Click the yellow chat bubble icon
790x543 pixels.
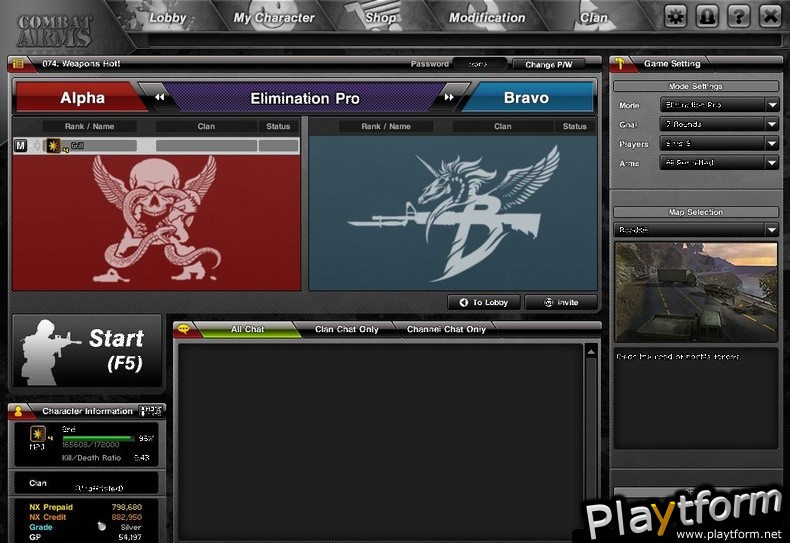coord(183,329)
